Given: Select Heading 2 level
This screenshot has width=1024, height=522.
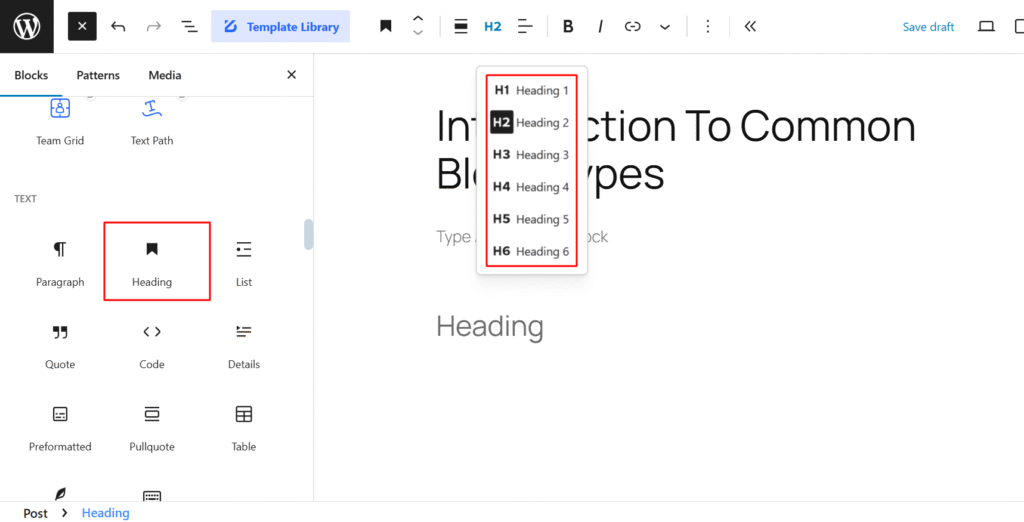Looking at the screenshot, I should pos(532,122).
